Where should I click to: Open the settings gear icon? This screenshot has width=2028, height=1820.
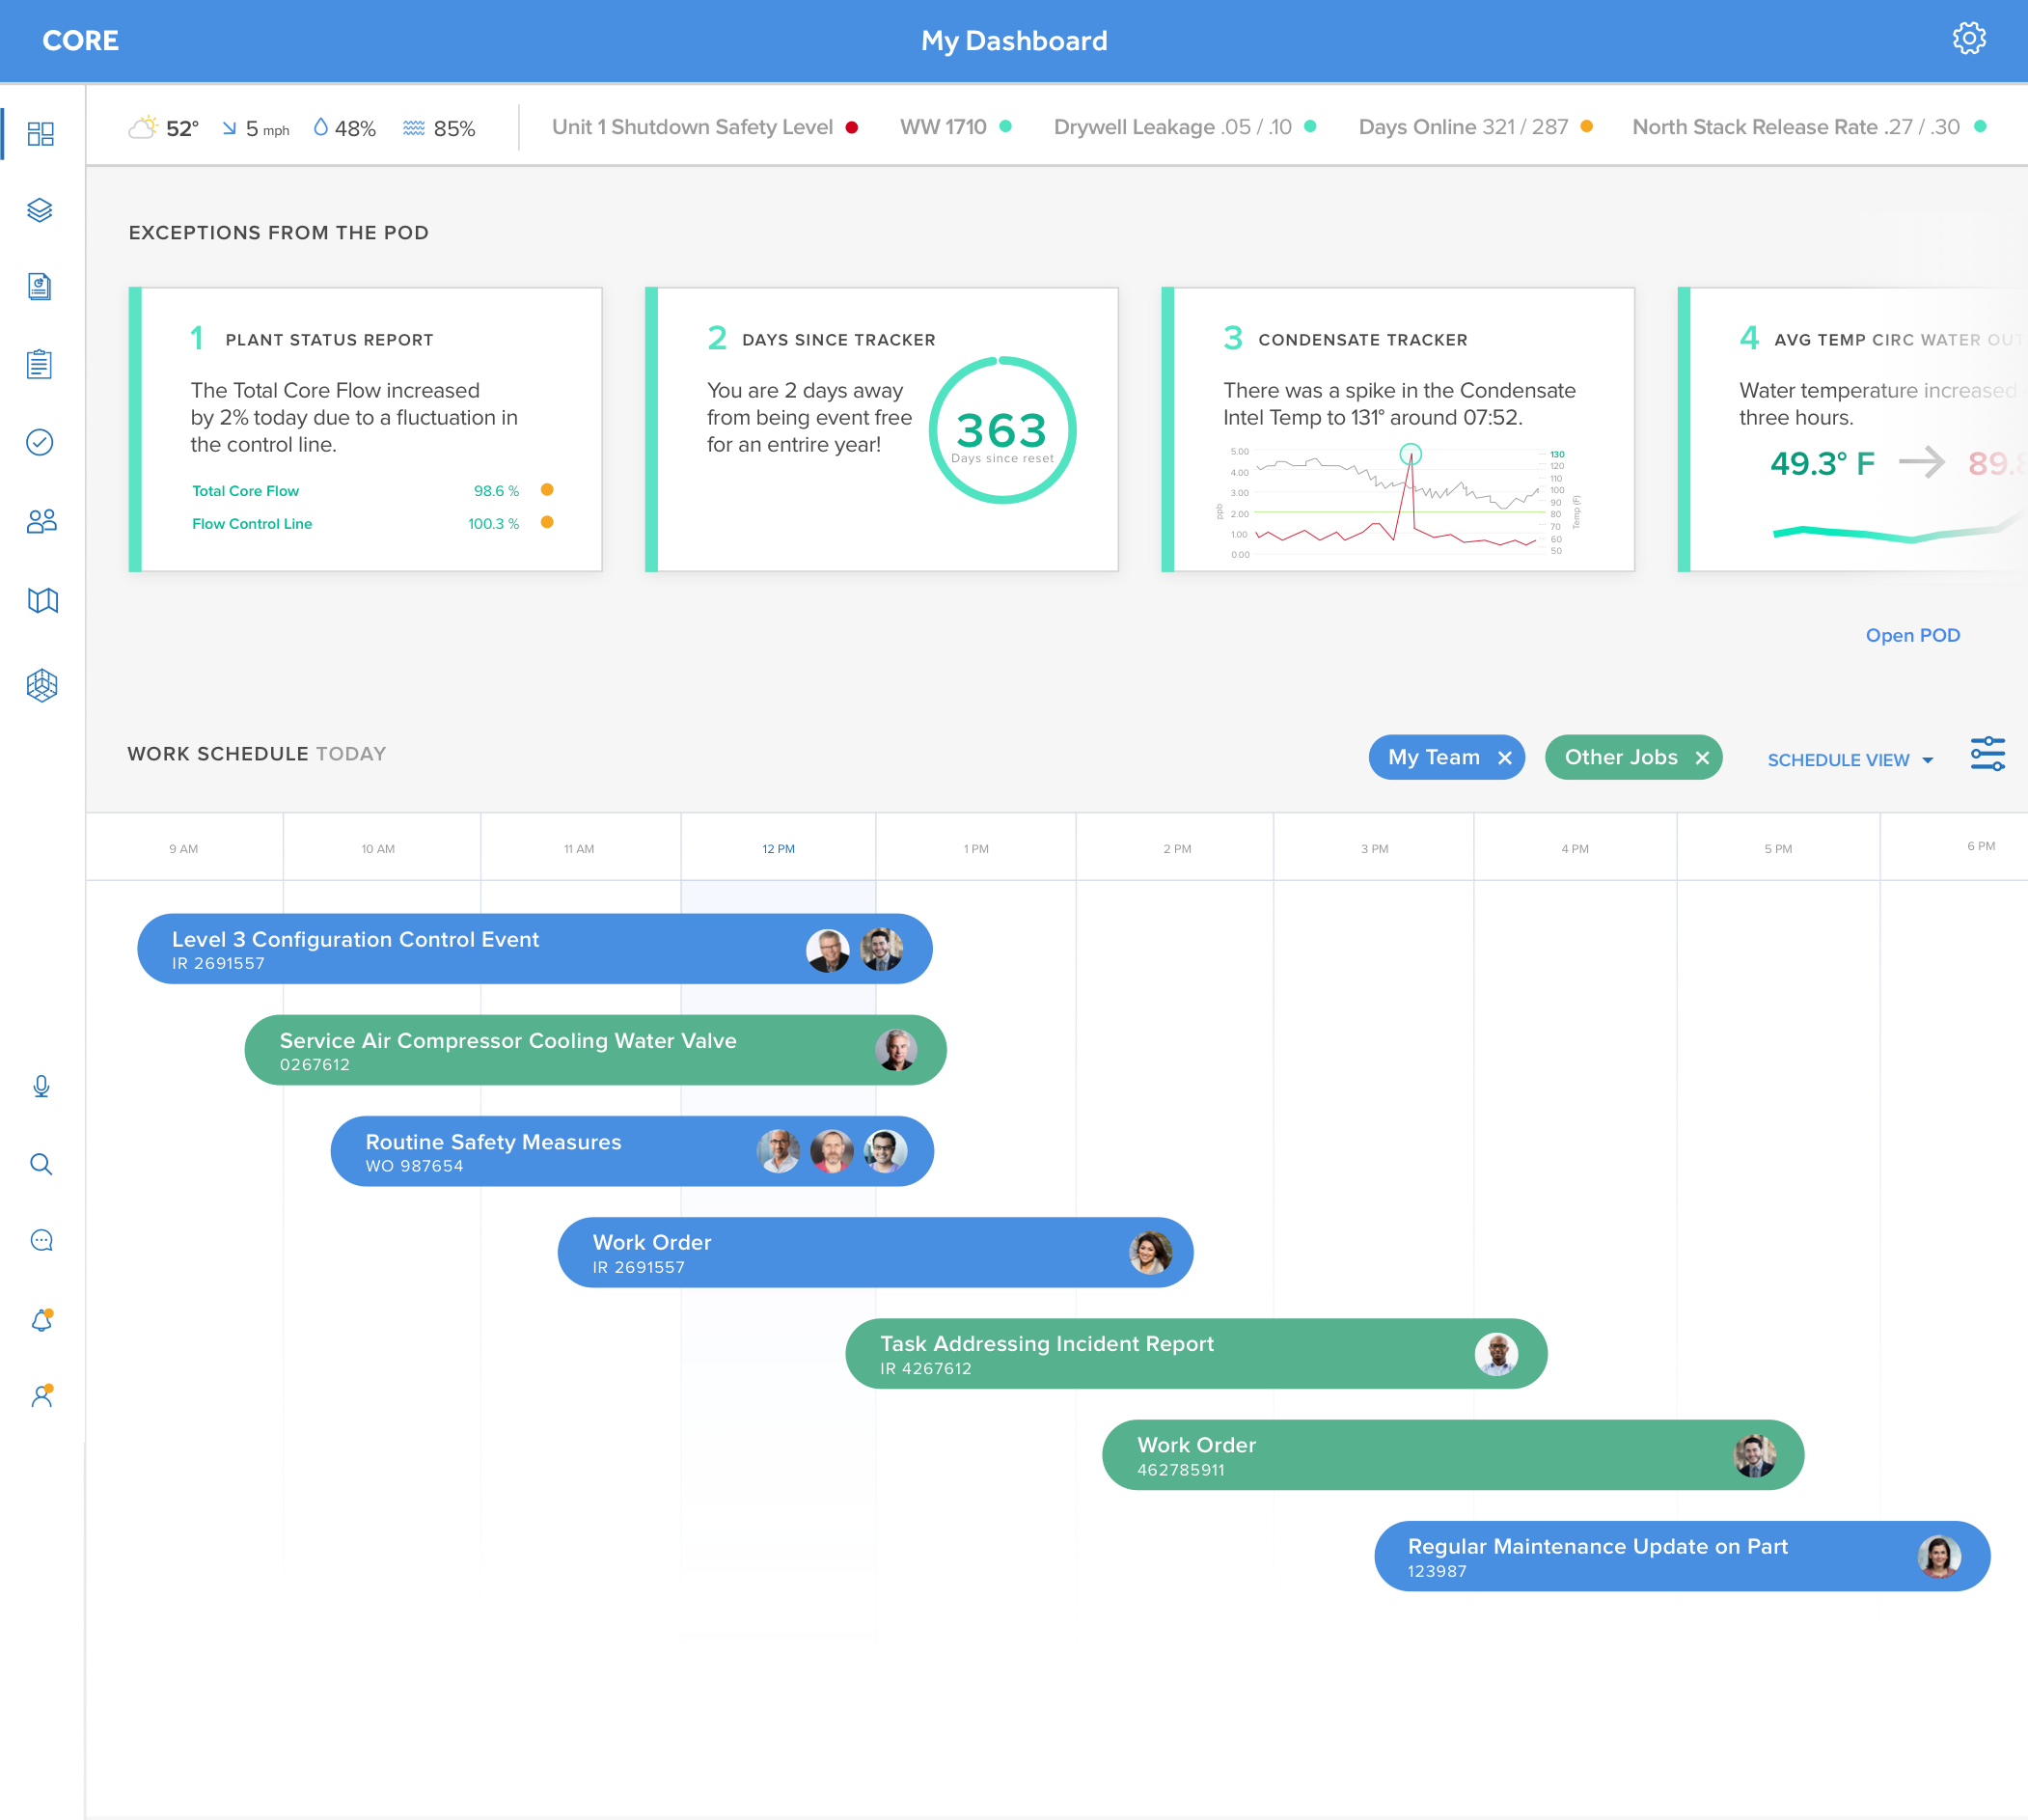pos(1968,39)
